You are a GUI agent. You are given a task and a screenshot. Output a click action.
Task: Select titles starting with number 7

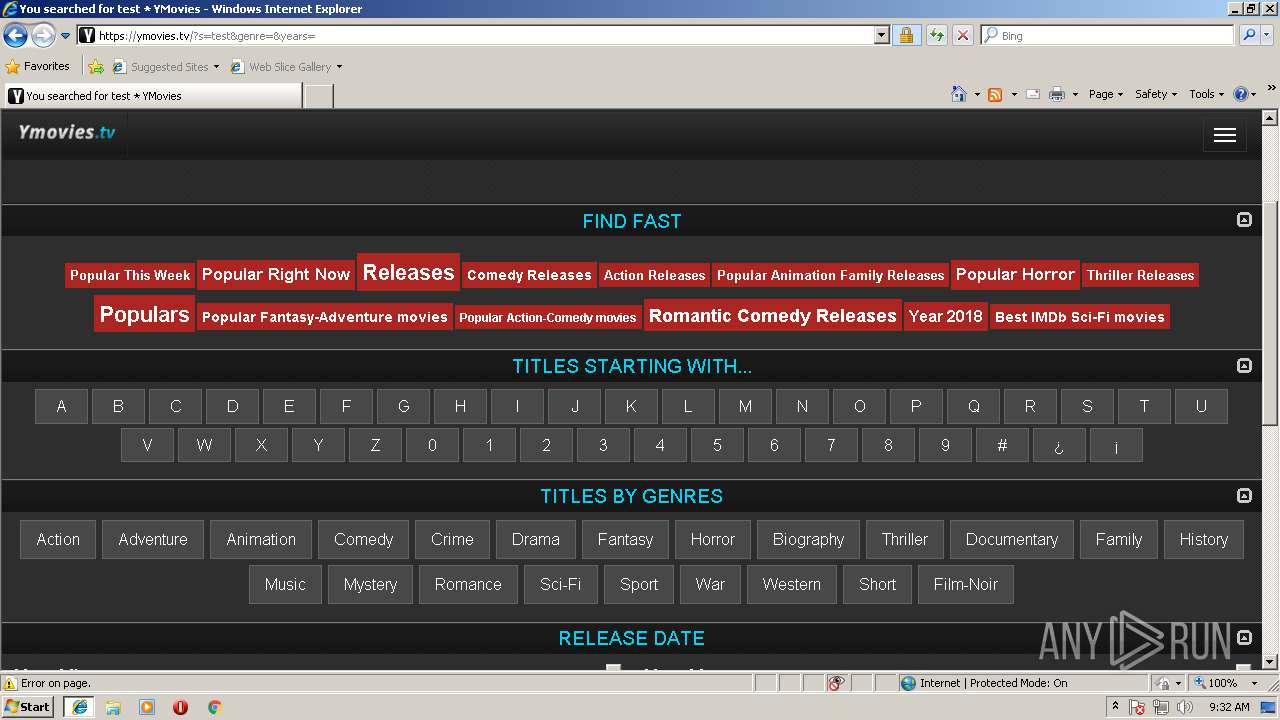point(831,445)
